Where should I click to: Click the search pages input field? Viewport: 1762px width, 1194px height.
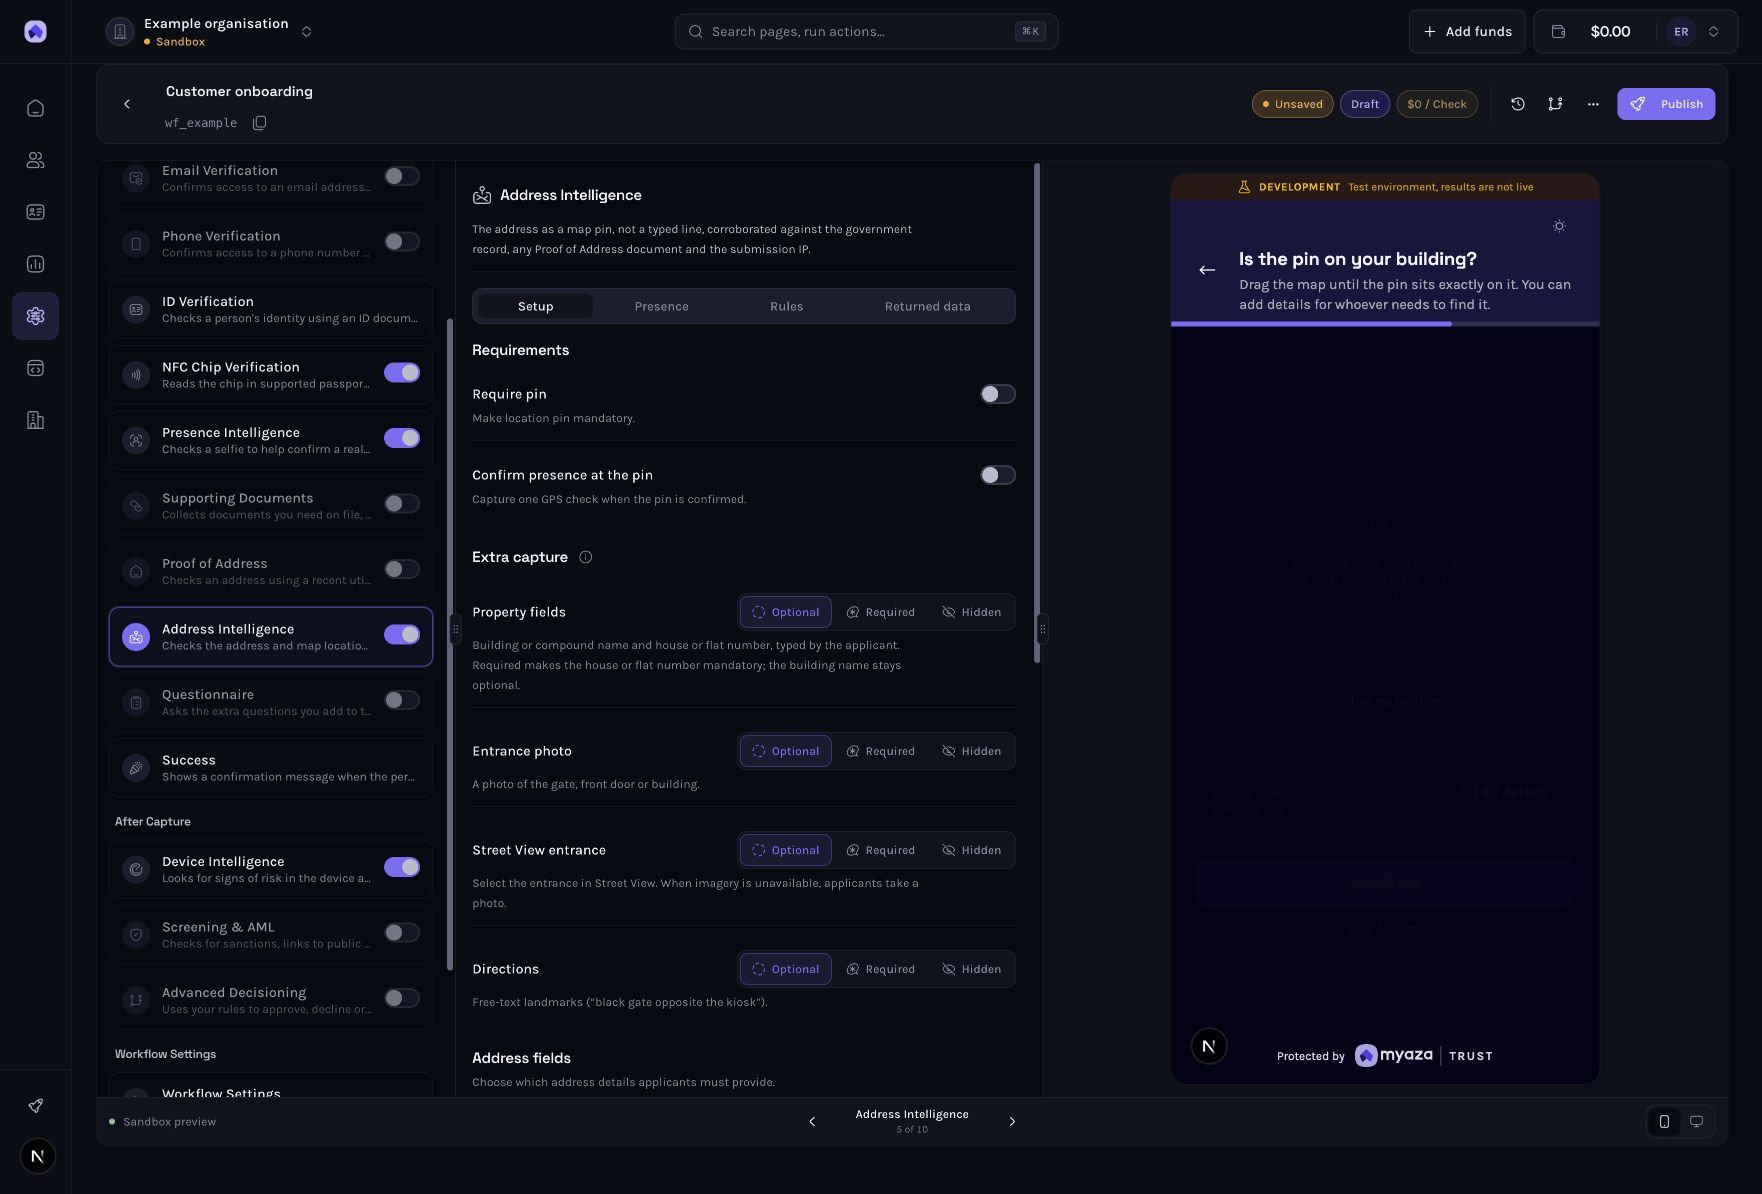866,32
